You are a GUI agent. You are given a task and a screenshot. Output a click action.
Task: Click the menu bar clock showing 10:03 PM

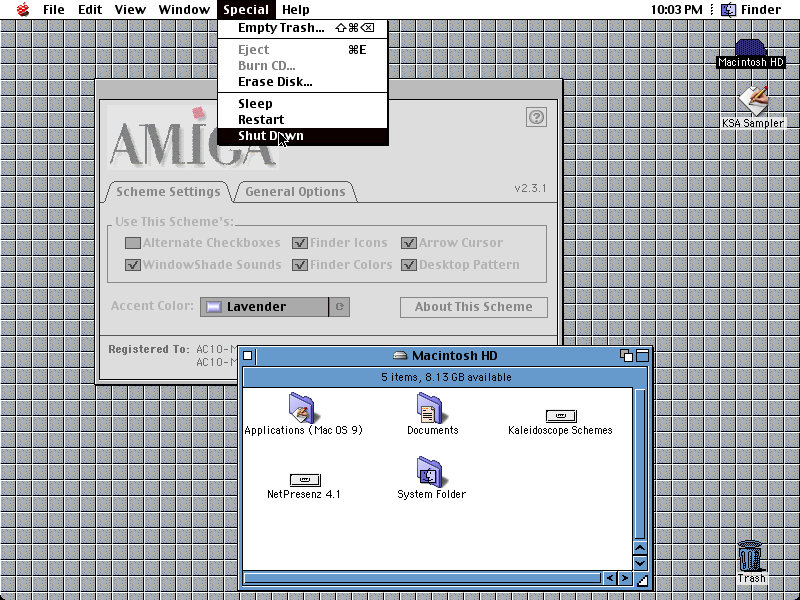(677, 9)
